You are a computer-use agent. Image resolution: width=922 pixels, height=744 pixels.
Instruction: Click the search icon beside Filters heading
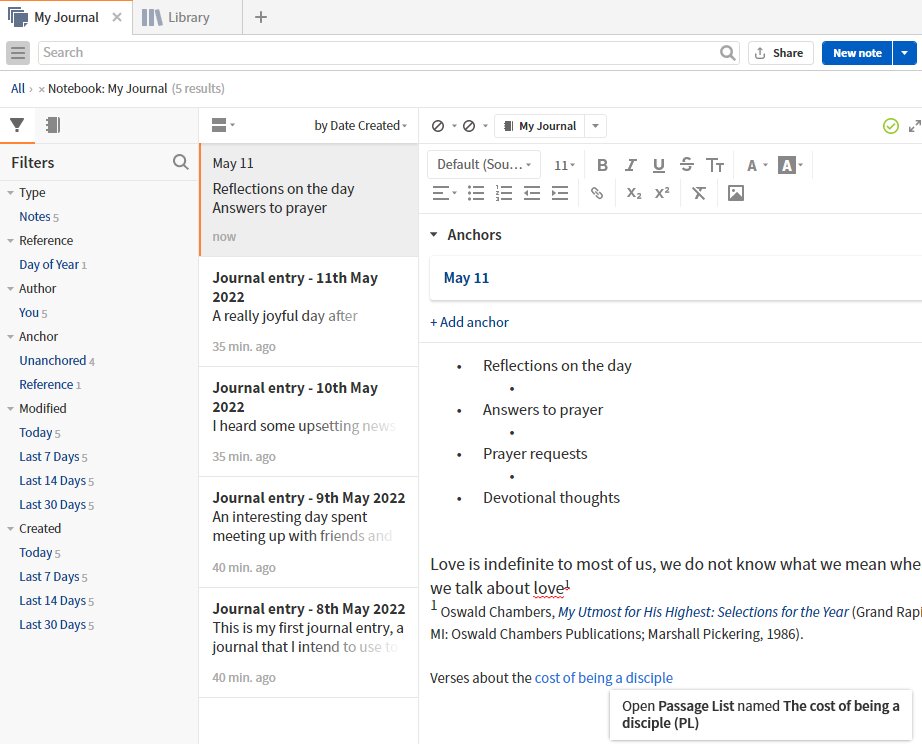click(181, 162)
